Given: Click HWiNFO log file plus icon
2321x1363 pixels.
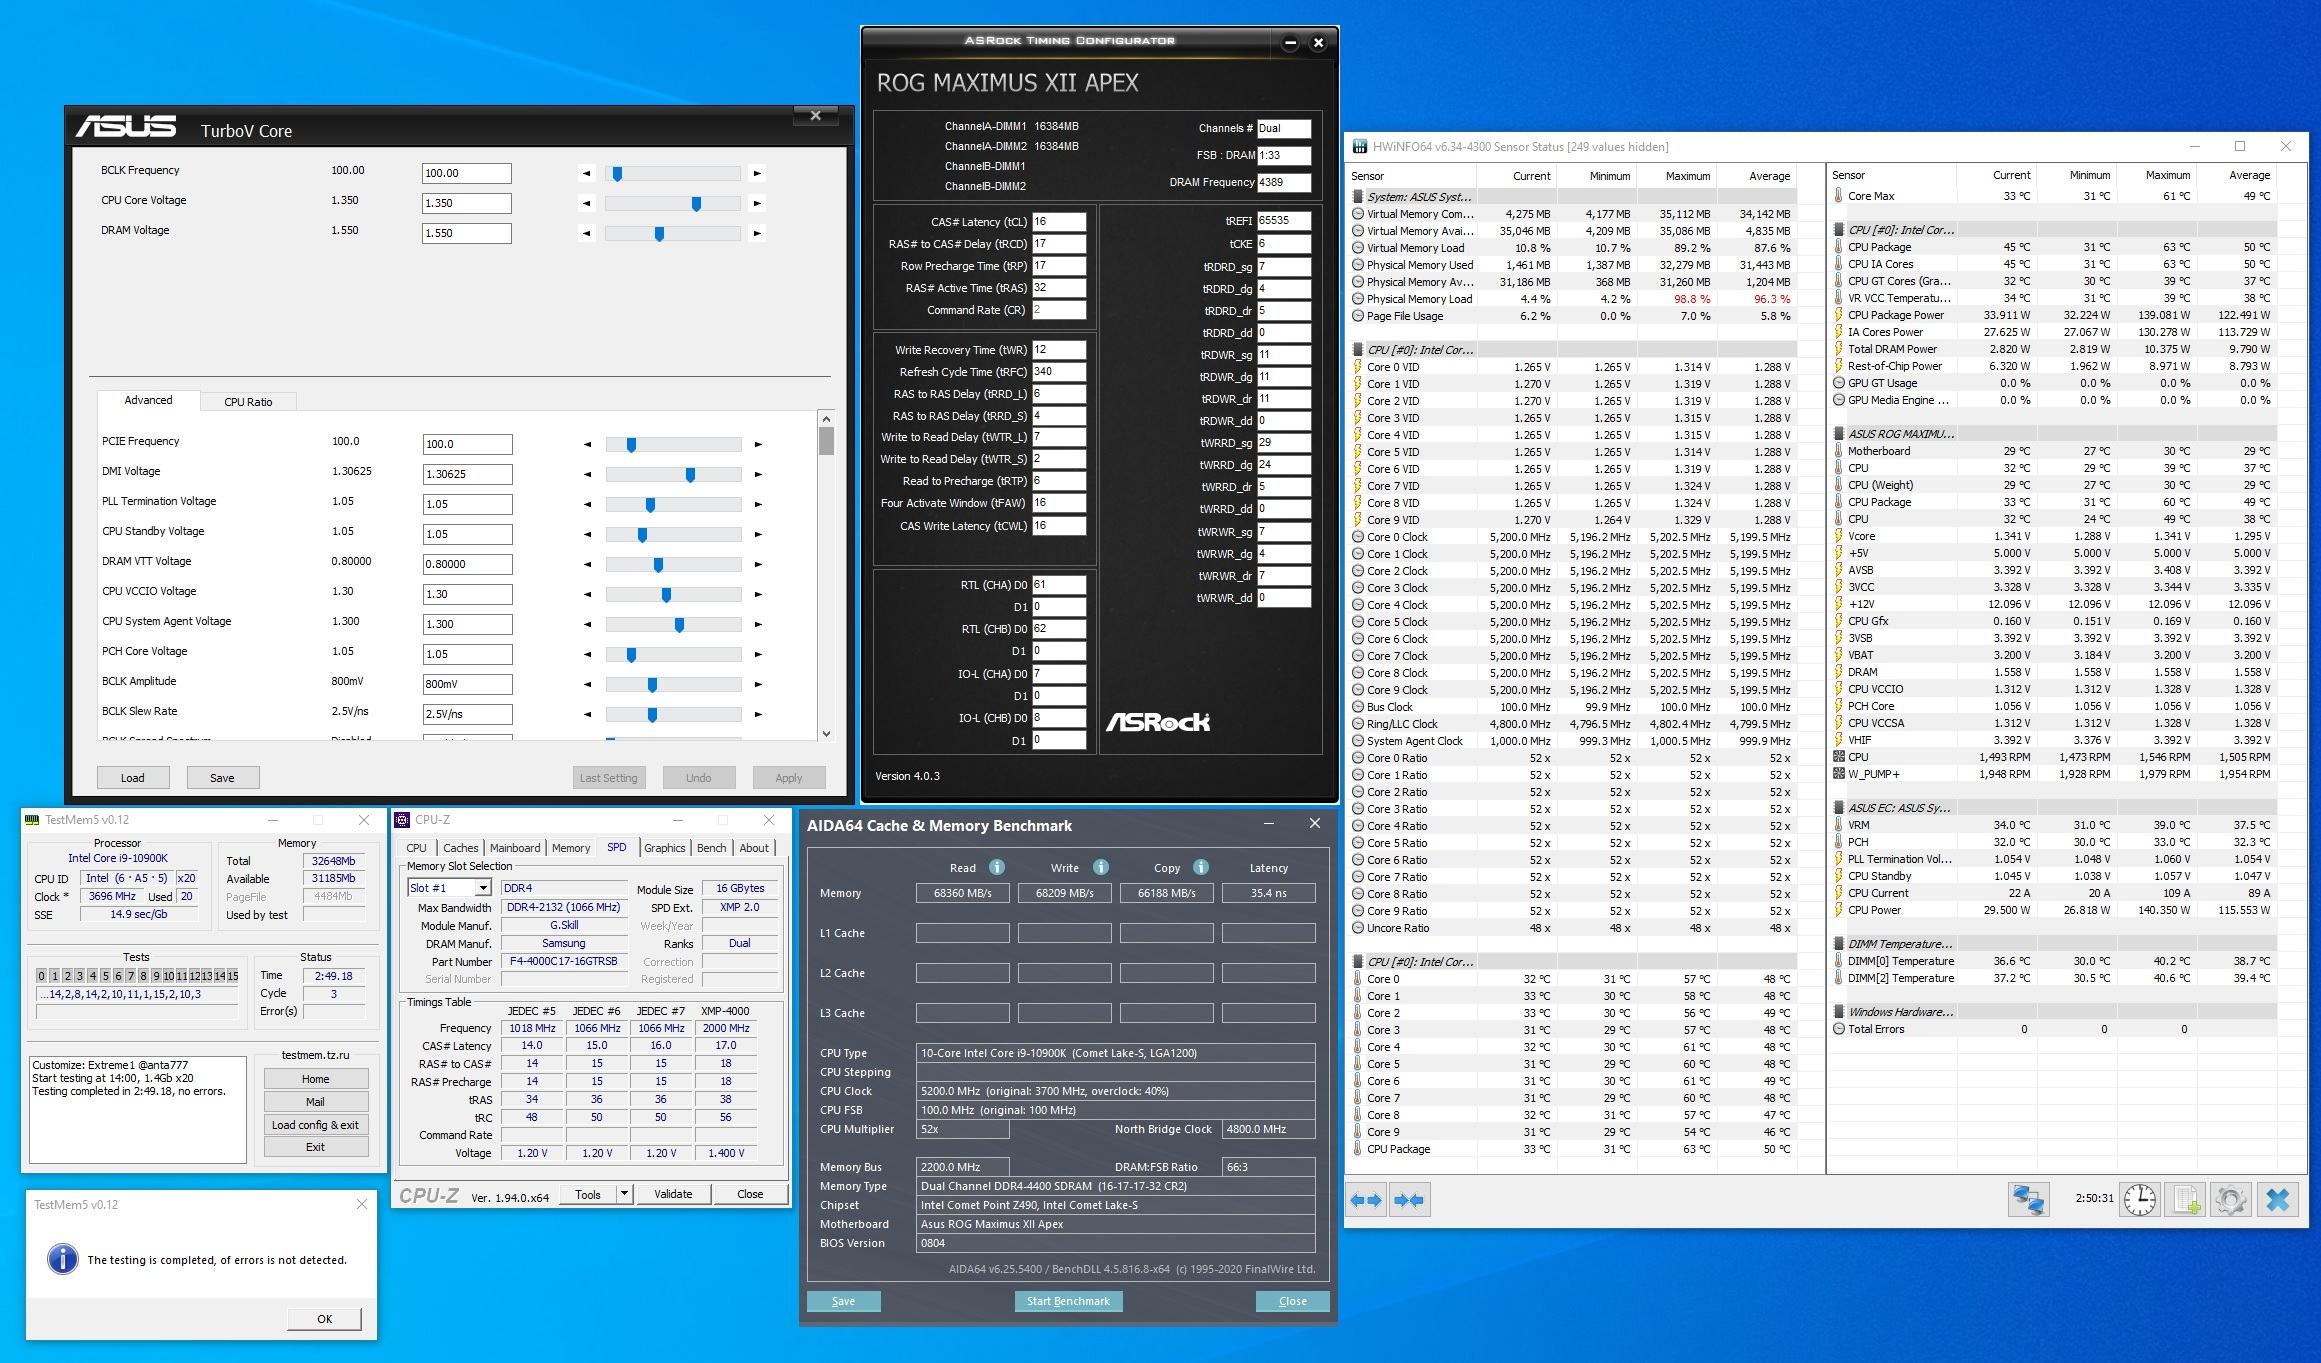Looking at the screenshot, I should tap(2185, 1200).
